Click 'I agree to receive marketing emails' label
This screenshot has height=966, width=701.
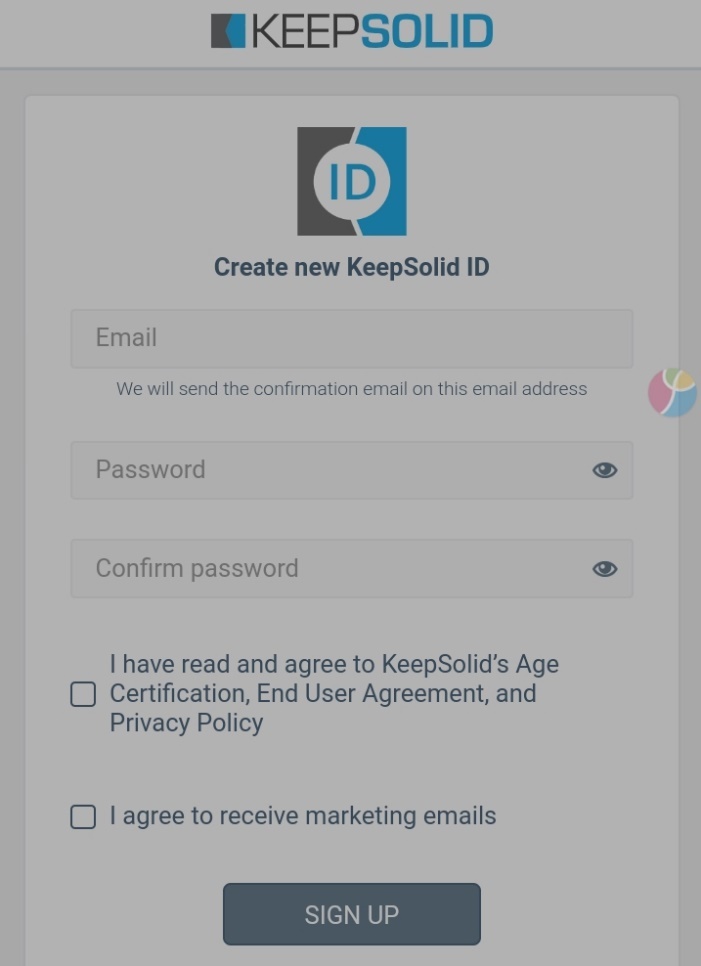(303, 816)
